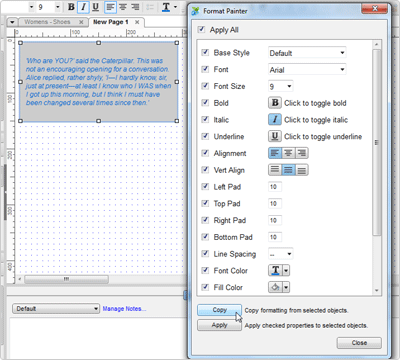Open the Font Size 9 dropdown in Format Painter
The width and height of the screenshot is (400, 360).
pyautogui.click(x=281, y=86)
